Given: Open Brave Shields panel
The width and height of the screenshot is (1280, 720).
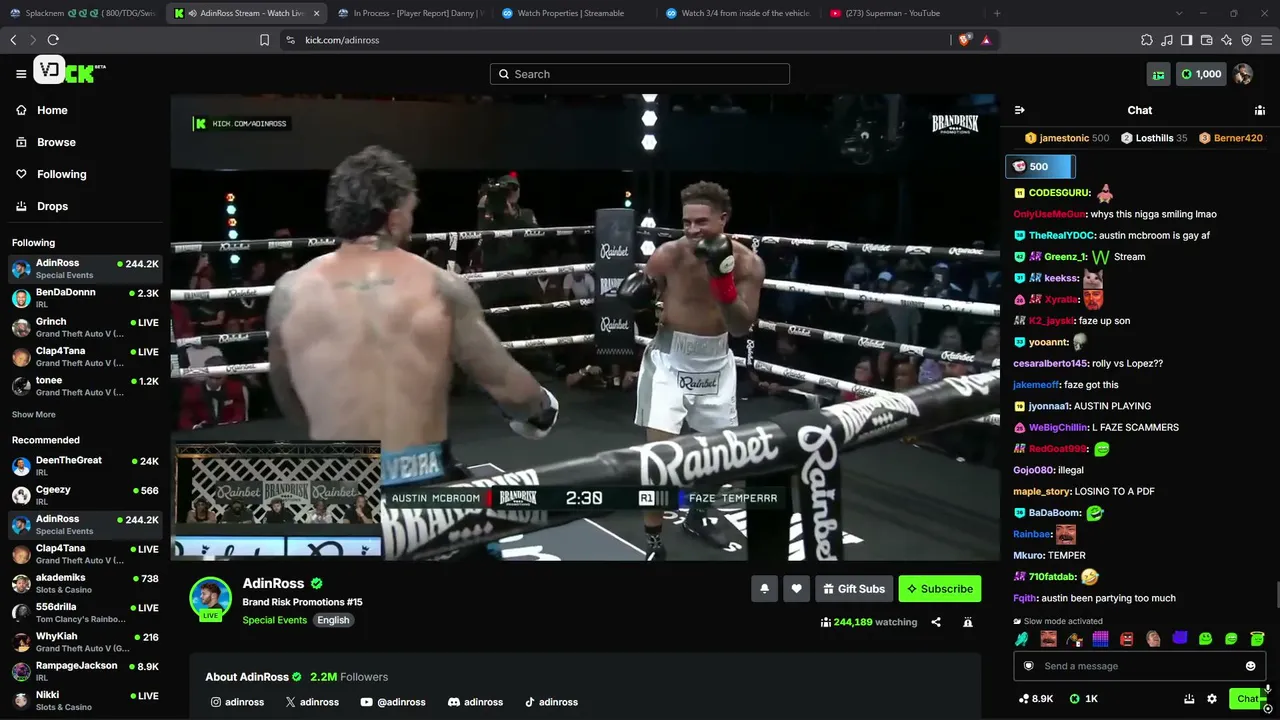Looking at the screenshot, I should [964, 40].
